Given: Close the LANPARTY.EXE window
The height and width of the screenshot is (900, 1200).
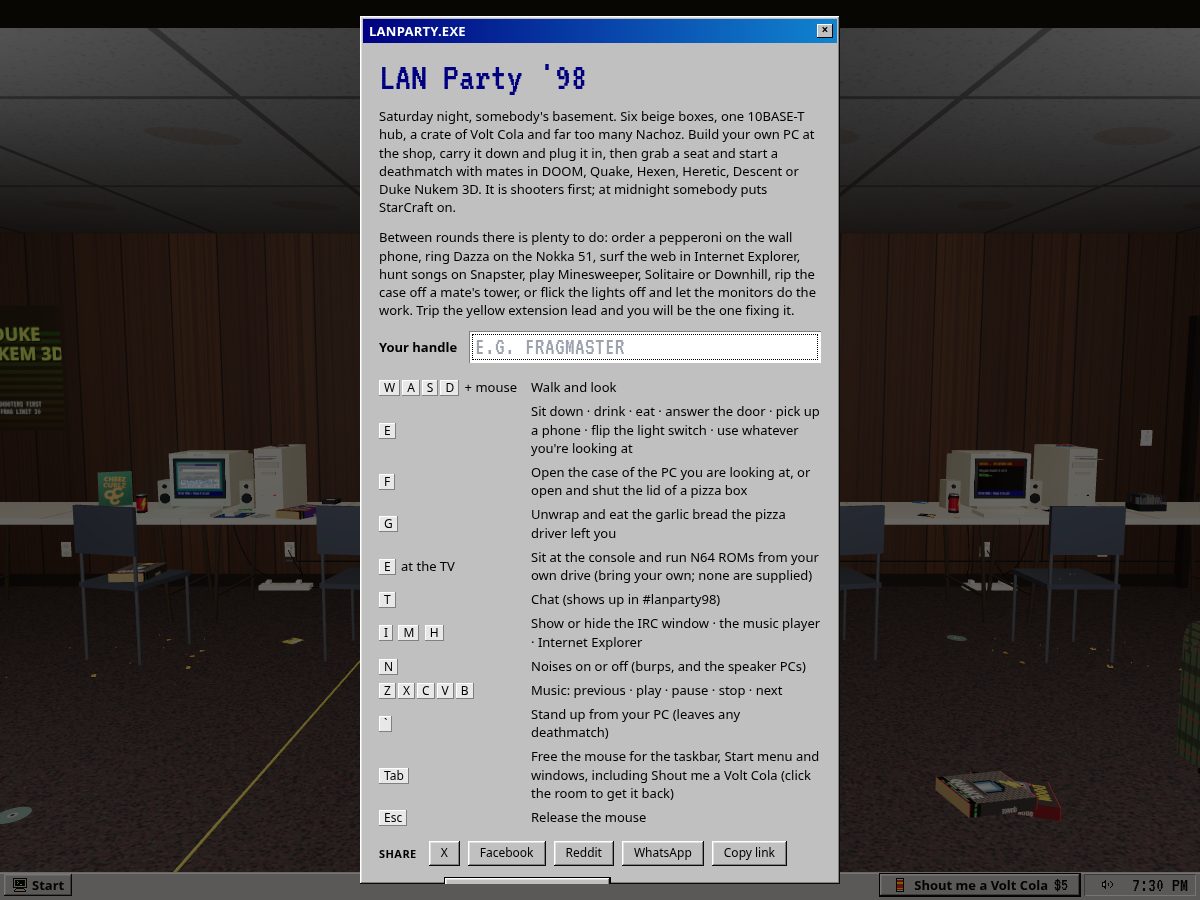Looking at the screenshot, I should tap(824, 30).
